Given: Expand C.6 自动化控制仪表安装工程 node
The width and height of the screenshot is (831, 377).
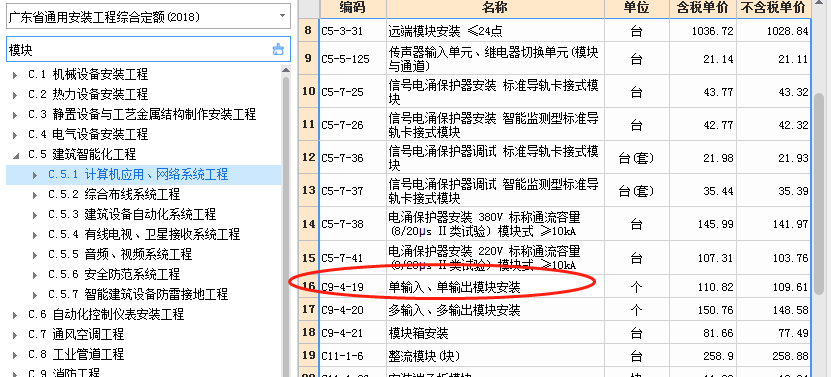Looking at the screenshot, I should [15, 315].
